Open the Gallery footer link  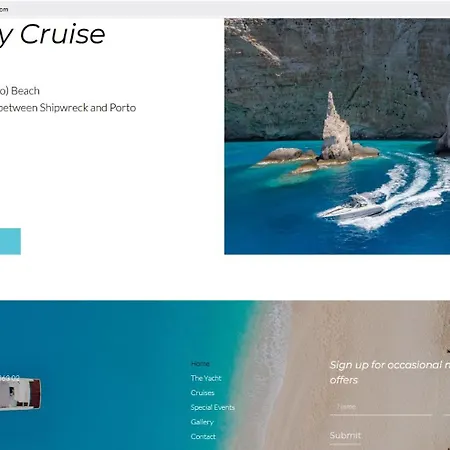[x=202, y=422]
